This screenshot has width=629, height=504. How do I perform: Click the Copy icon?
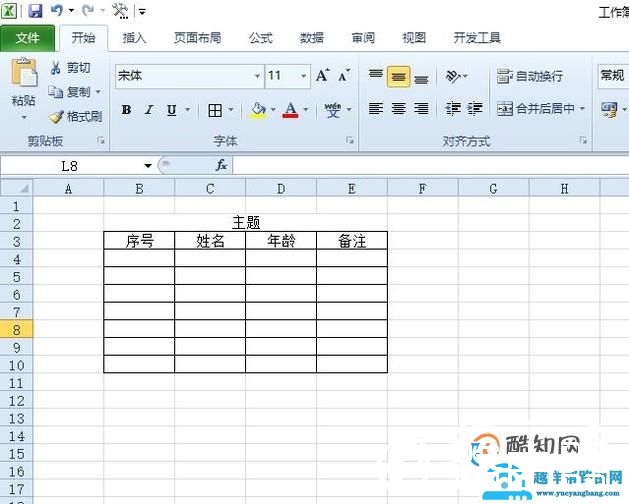[55, 92]
